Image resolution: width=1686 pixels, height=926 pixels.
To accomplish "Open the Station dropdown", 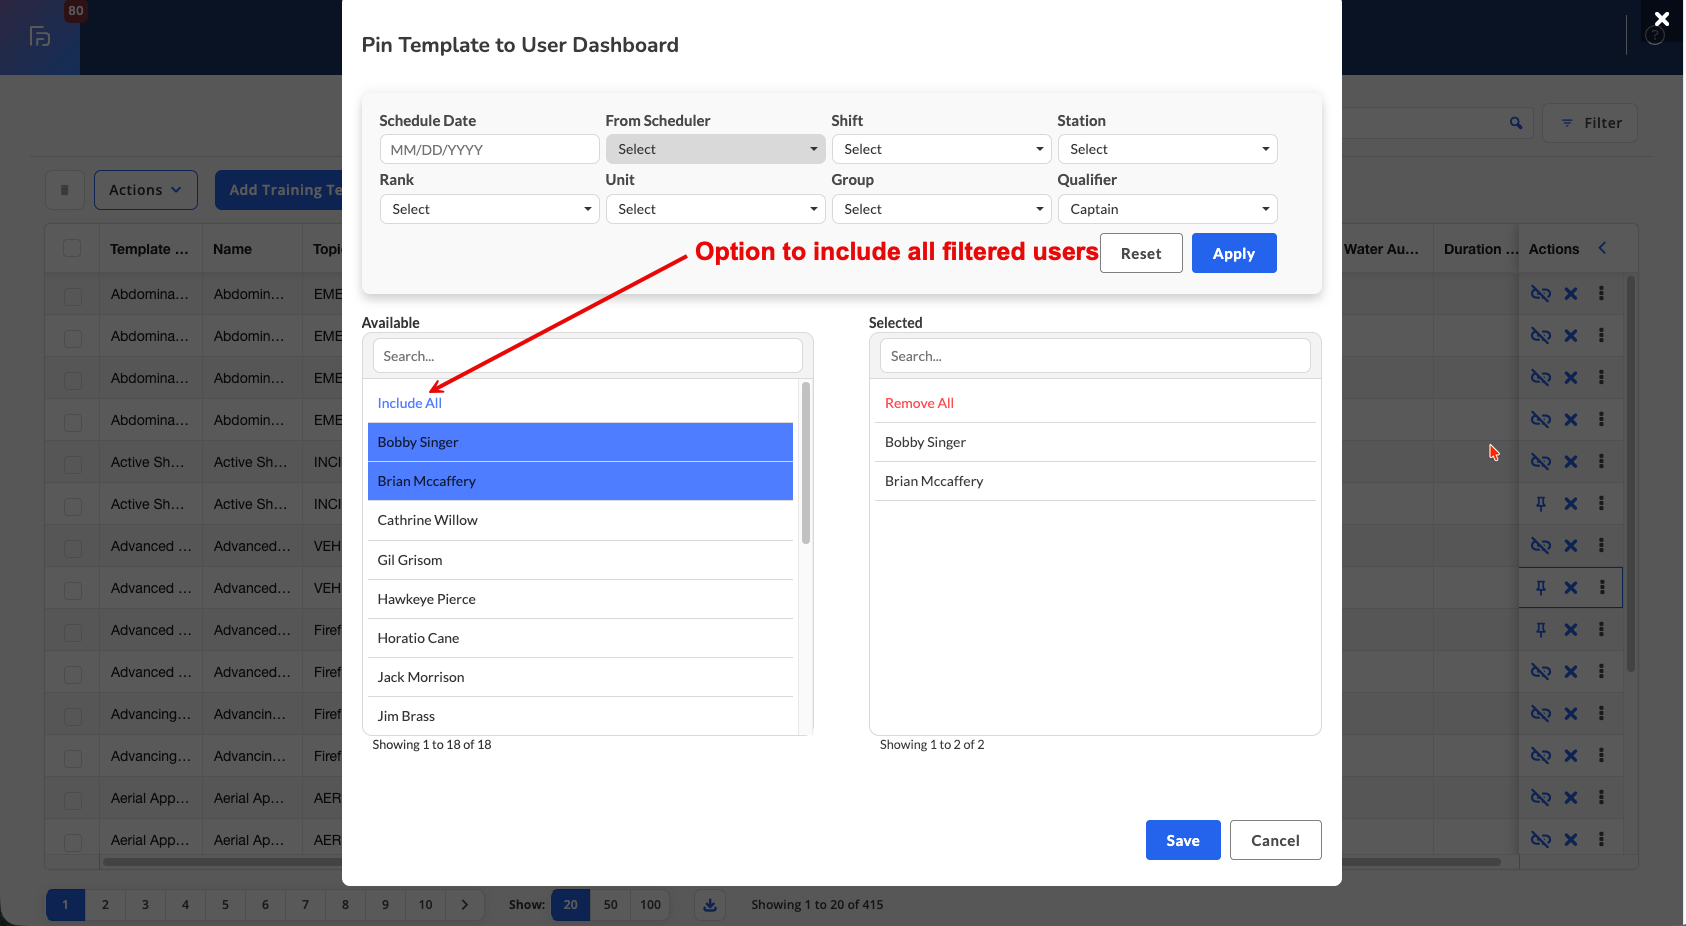I will [1167, 149].
